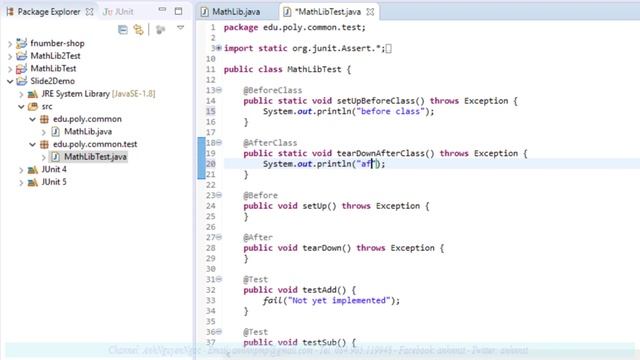Screen dimensions: 640x360
Task: Select the Package Explorer tab
Action: [49, 12]
